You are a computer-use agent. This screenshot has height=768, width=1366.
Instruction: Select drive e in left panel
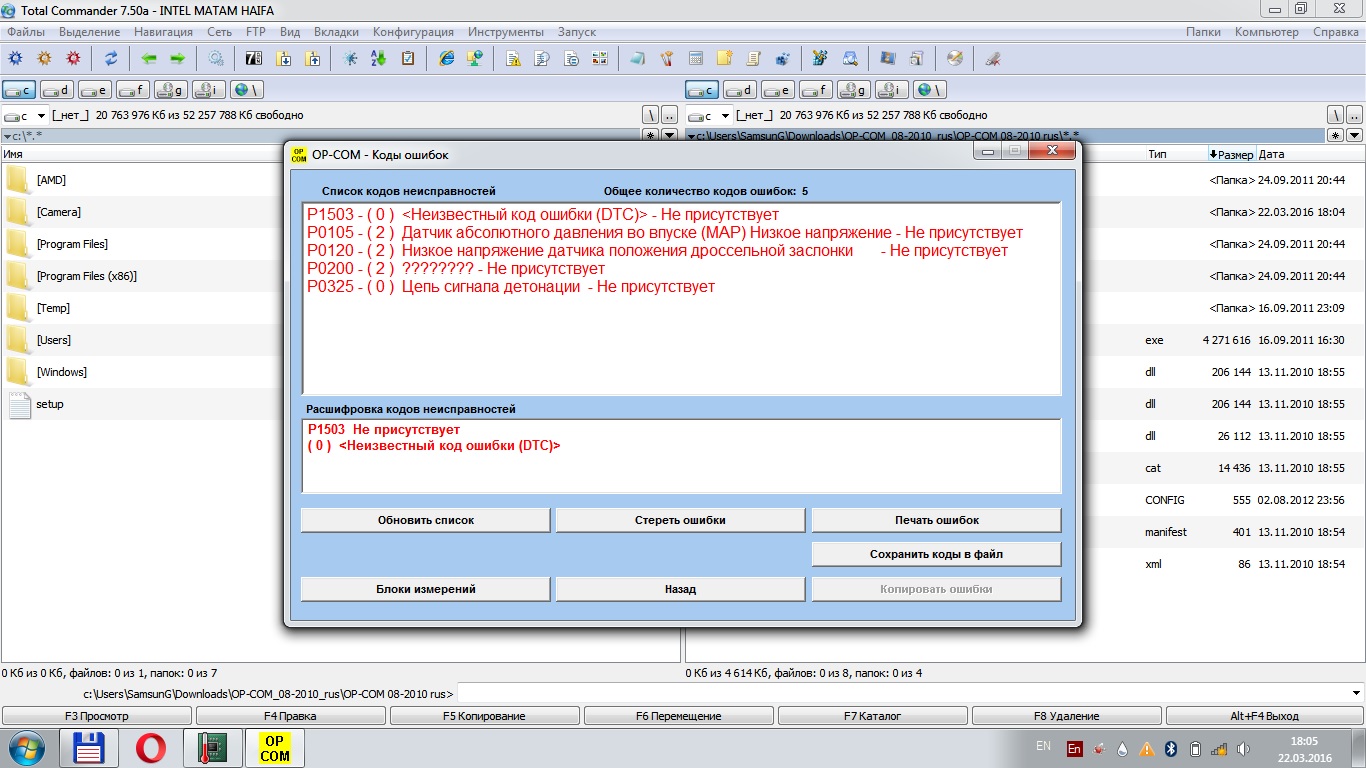click(95, 90)
